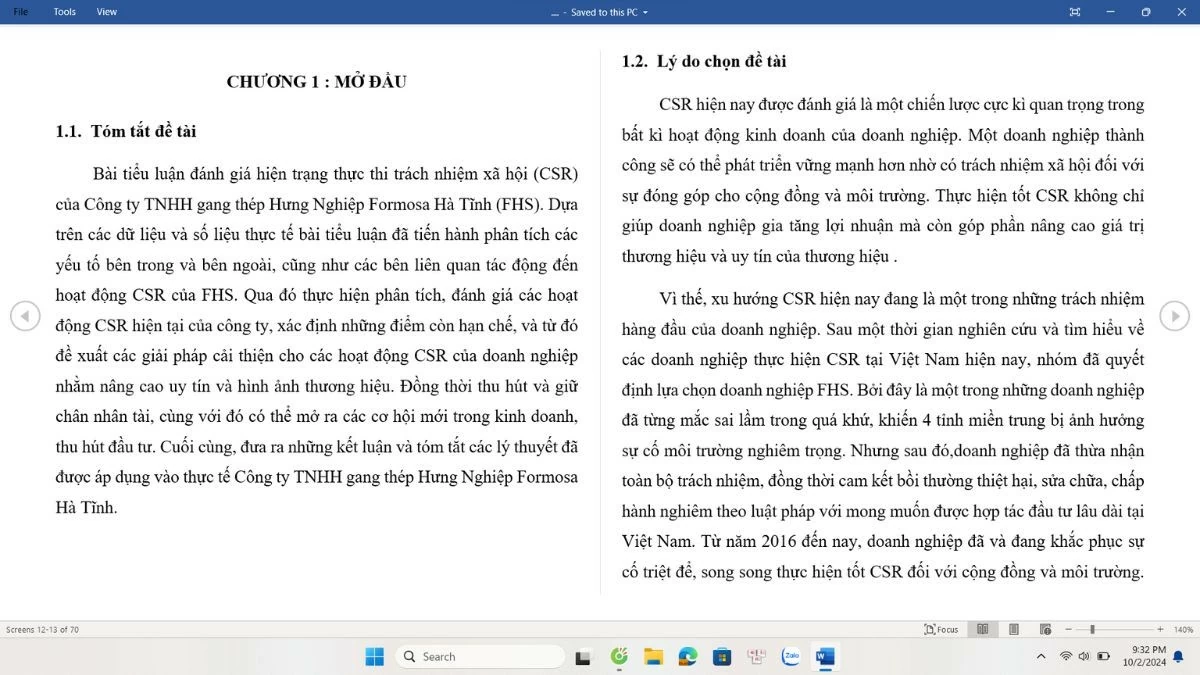
Task: Click the Auto-hide Ribbon icon
Action: [1074, 11]
